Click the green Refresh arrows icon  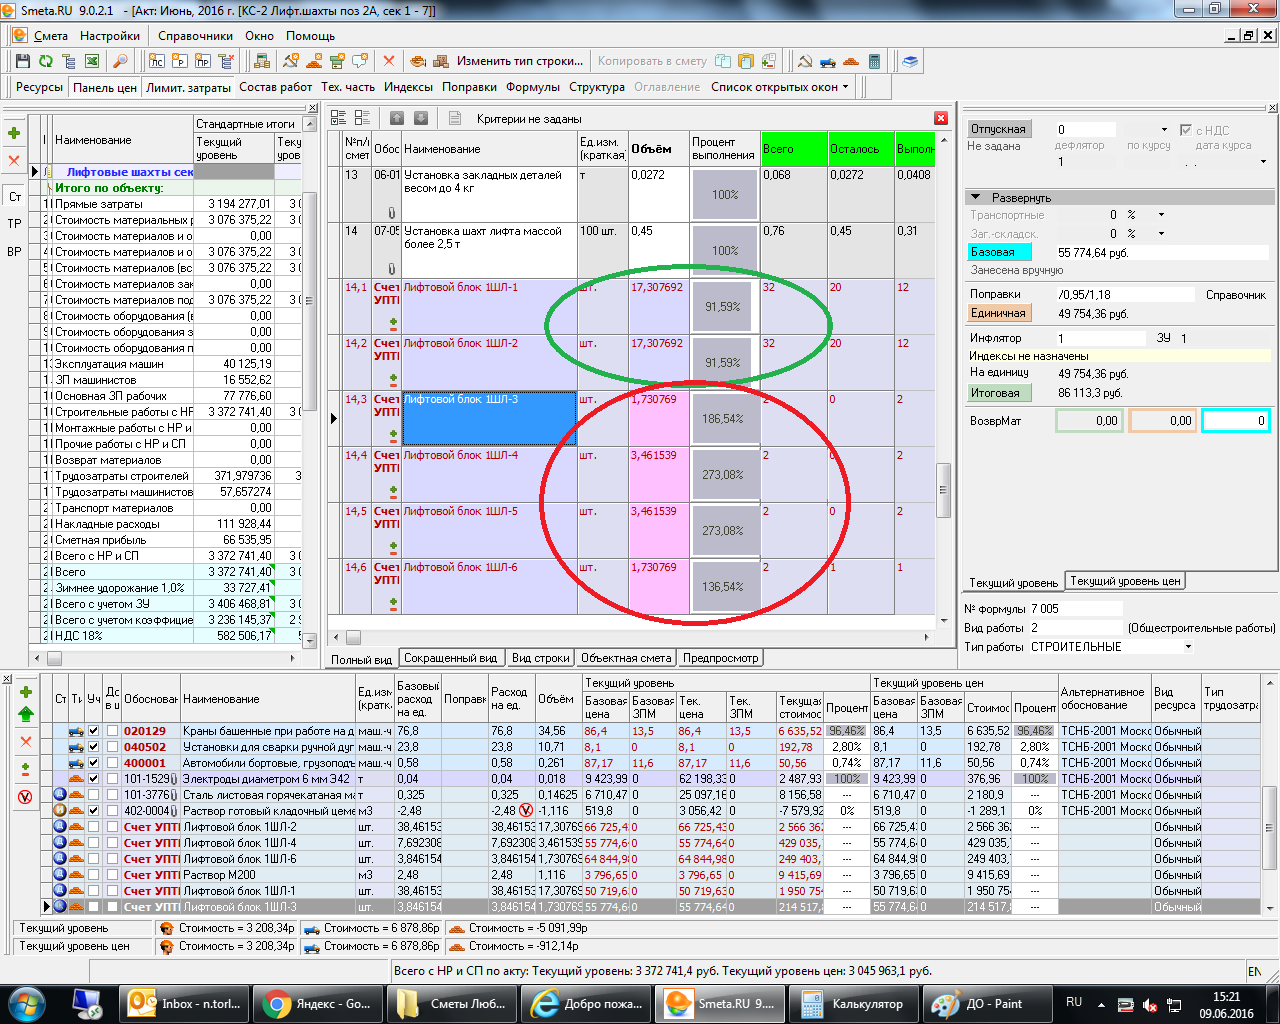click(x=45, y=61)
